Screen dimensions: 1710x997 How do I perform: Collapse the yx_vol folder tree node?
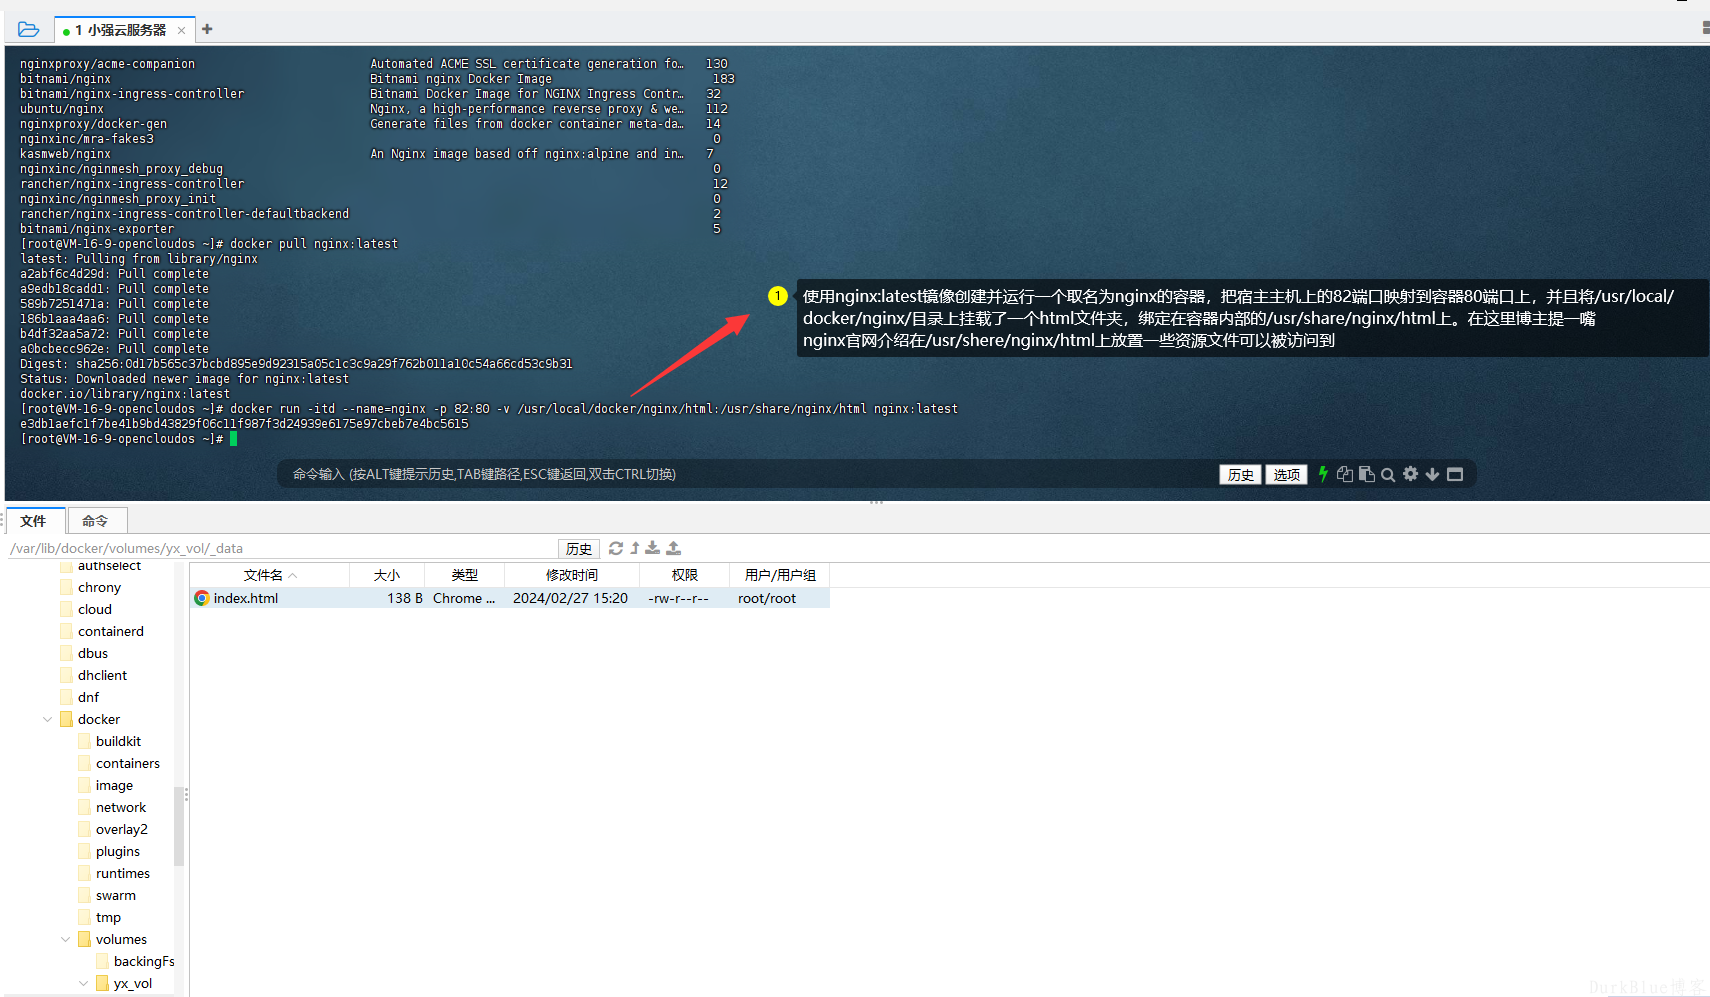(x=83, y=983)
